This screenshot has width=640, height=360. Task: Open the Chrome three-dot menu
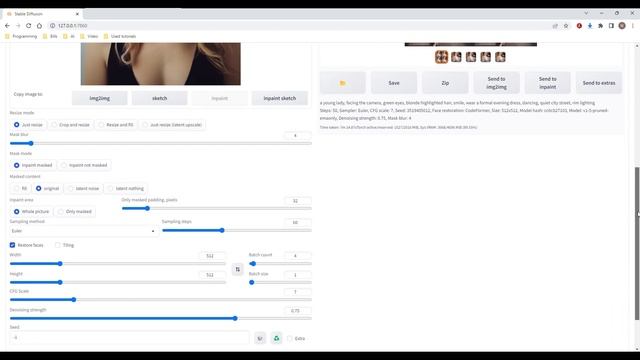[x=633, y=26]
